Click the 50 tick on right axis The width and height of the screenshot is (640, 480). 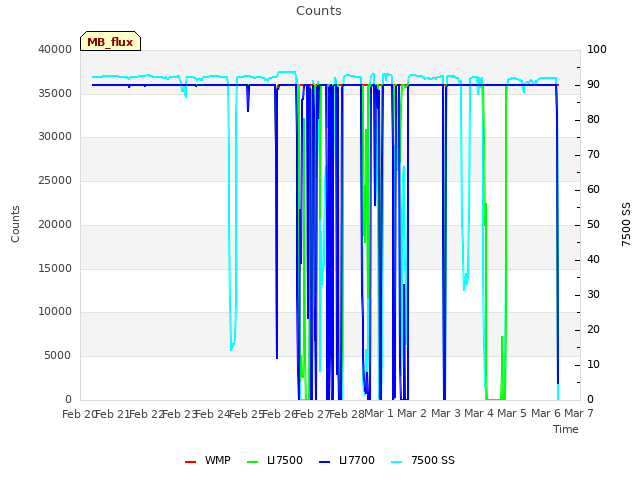coord(593,224)
